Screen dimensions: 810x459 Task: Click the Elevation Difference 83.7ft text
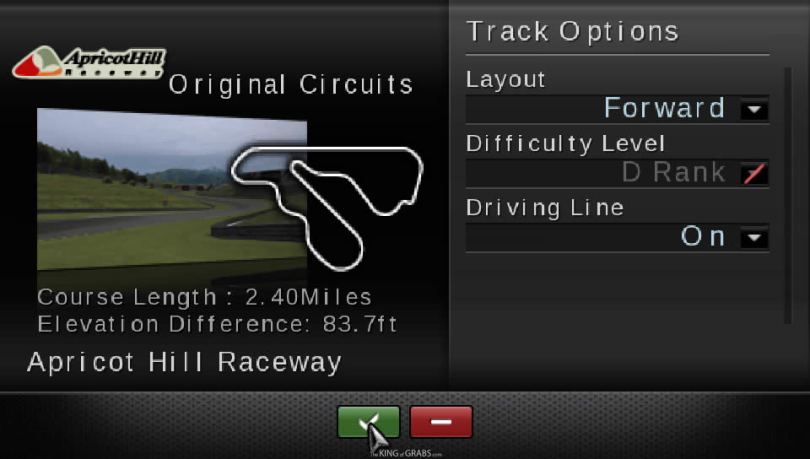(x=217, y=324)
